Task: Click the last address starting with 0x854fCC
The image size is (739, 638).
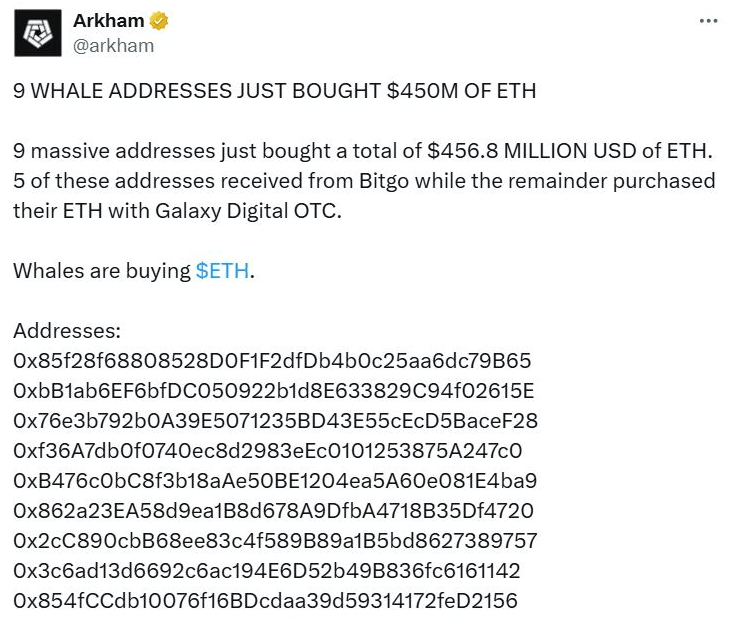Action: point(265,601)
